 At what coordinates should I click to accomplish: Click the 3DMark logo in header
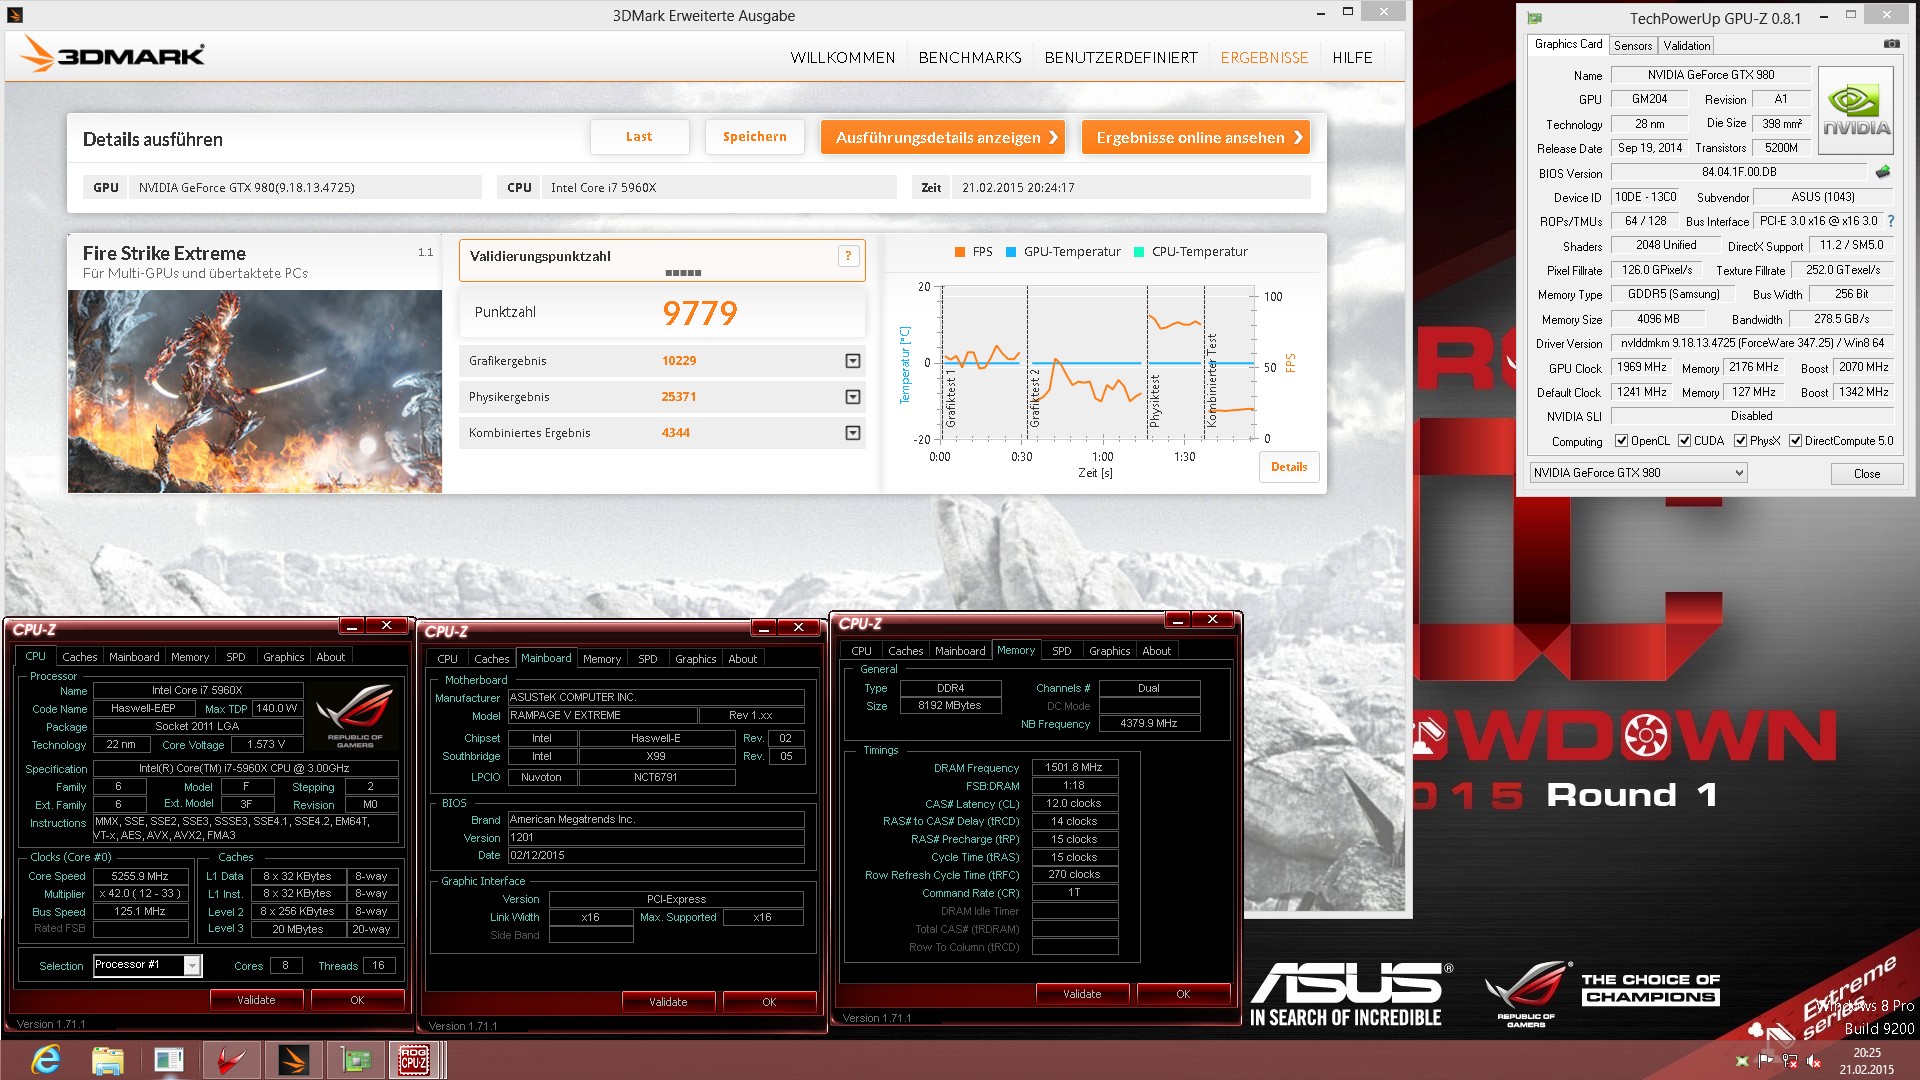112,55
